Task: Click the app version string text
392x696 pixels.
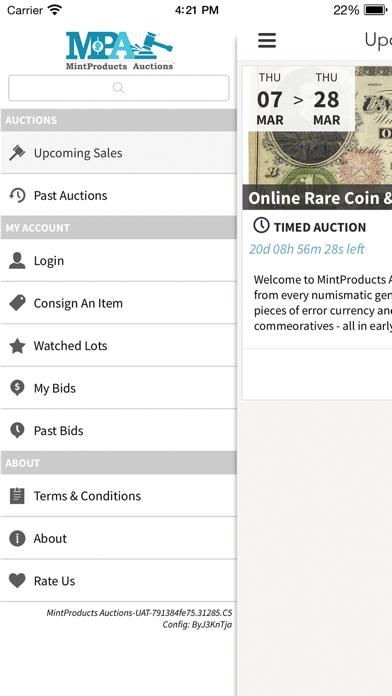Action: (x=139, y=613)
